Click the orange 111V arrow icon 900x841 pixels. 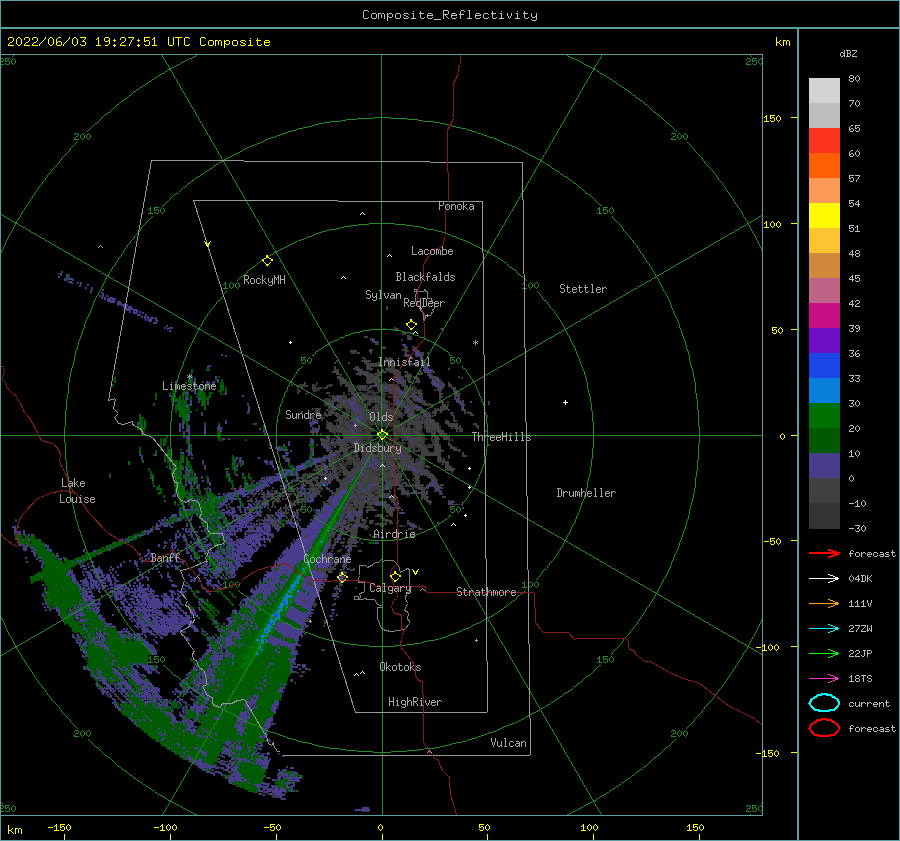pyautogui.click(x=824, y=603)
